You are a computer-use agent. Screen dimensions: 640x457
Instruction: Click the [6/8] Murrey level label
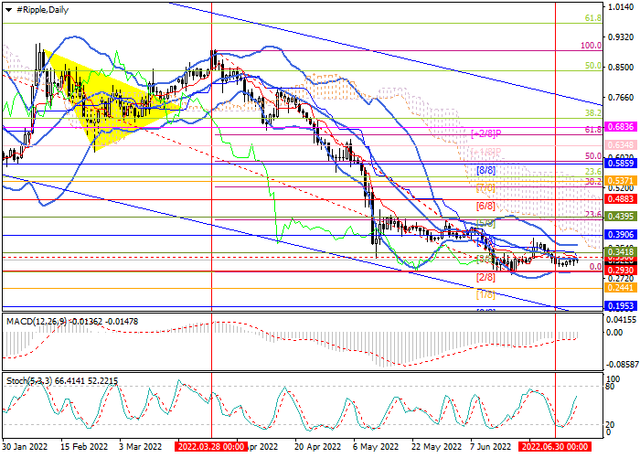coord(486,206)
